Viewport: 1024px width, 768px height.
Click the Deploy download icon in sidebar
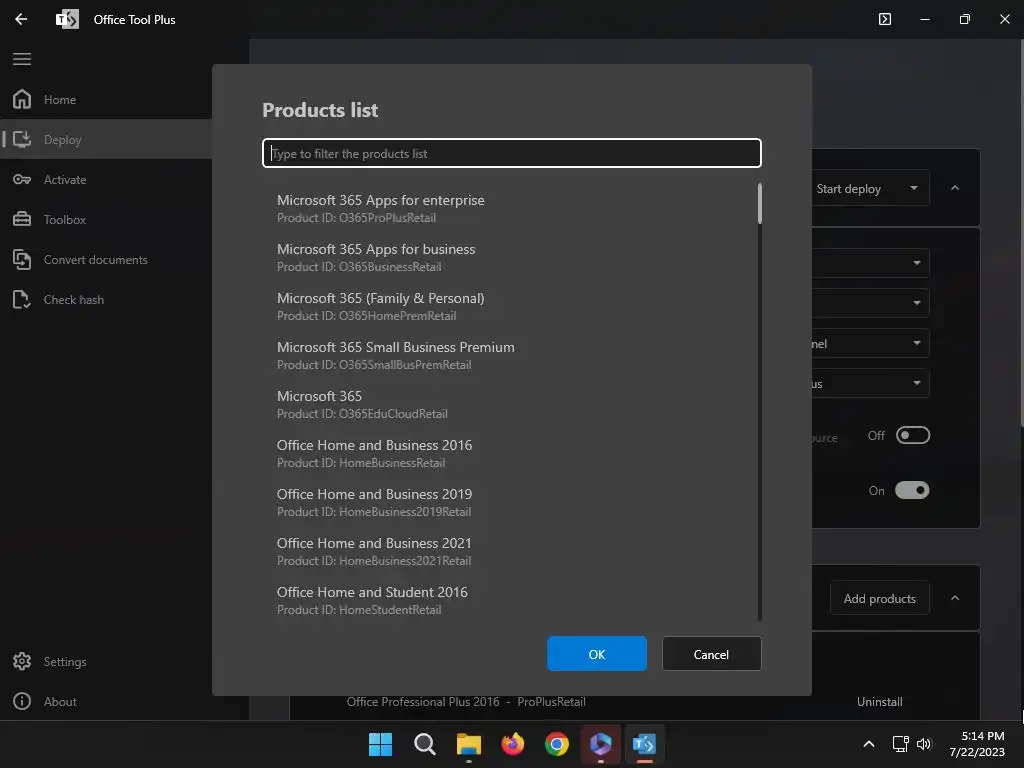[x=22, y=139]
